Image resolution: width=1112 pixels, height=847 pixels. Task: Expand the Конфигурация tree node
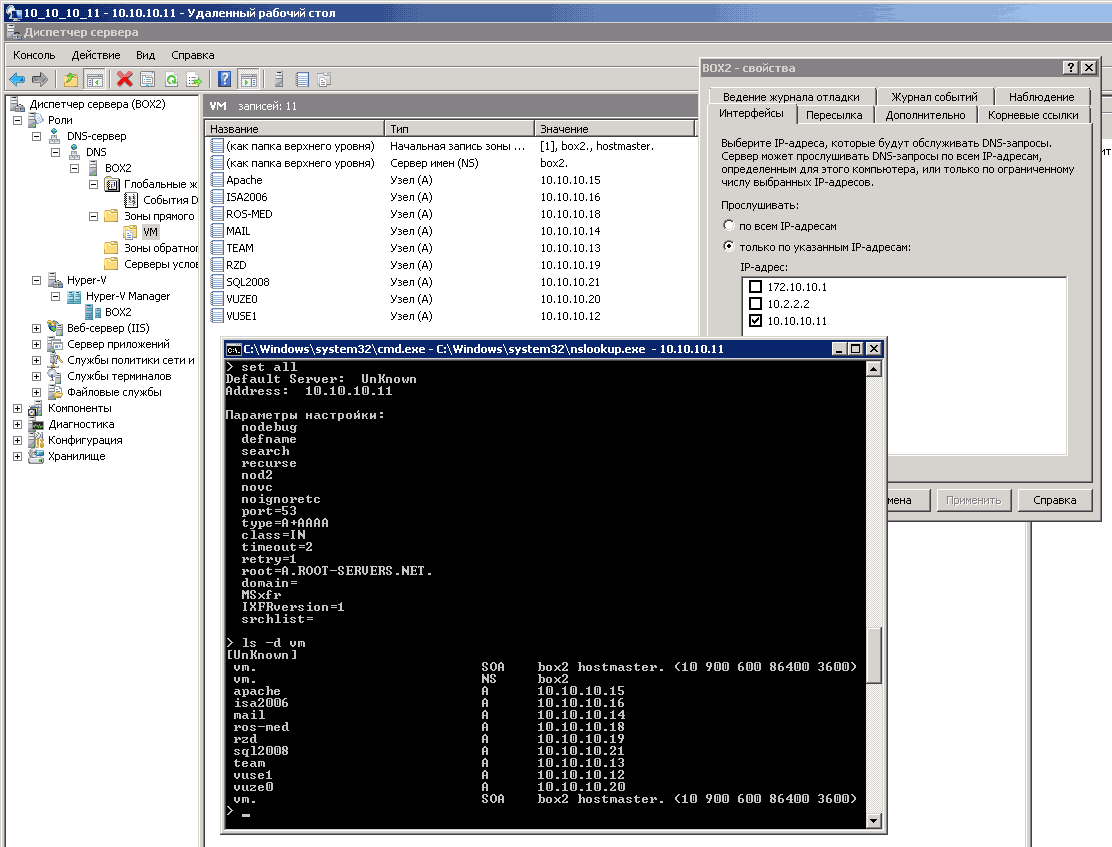coord(18,441)
